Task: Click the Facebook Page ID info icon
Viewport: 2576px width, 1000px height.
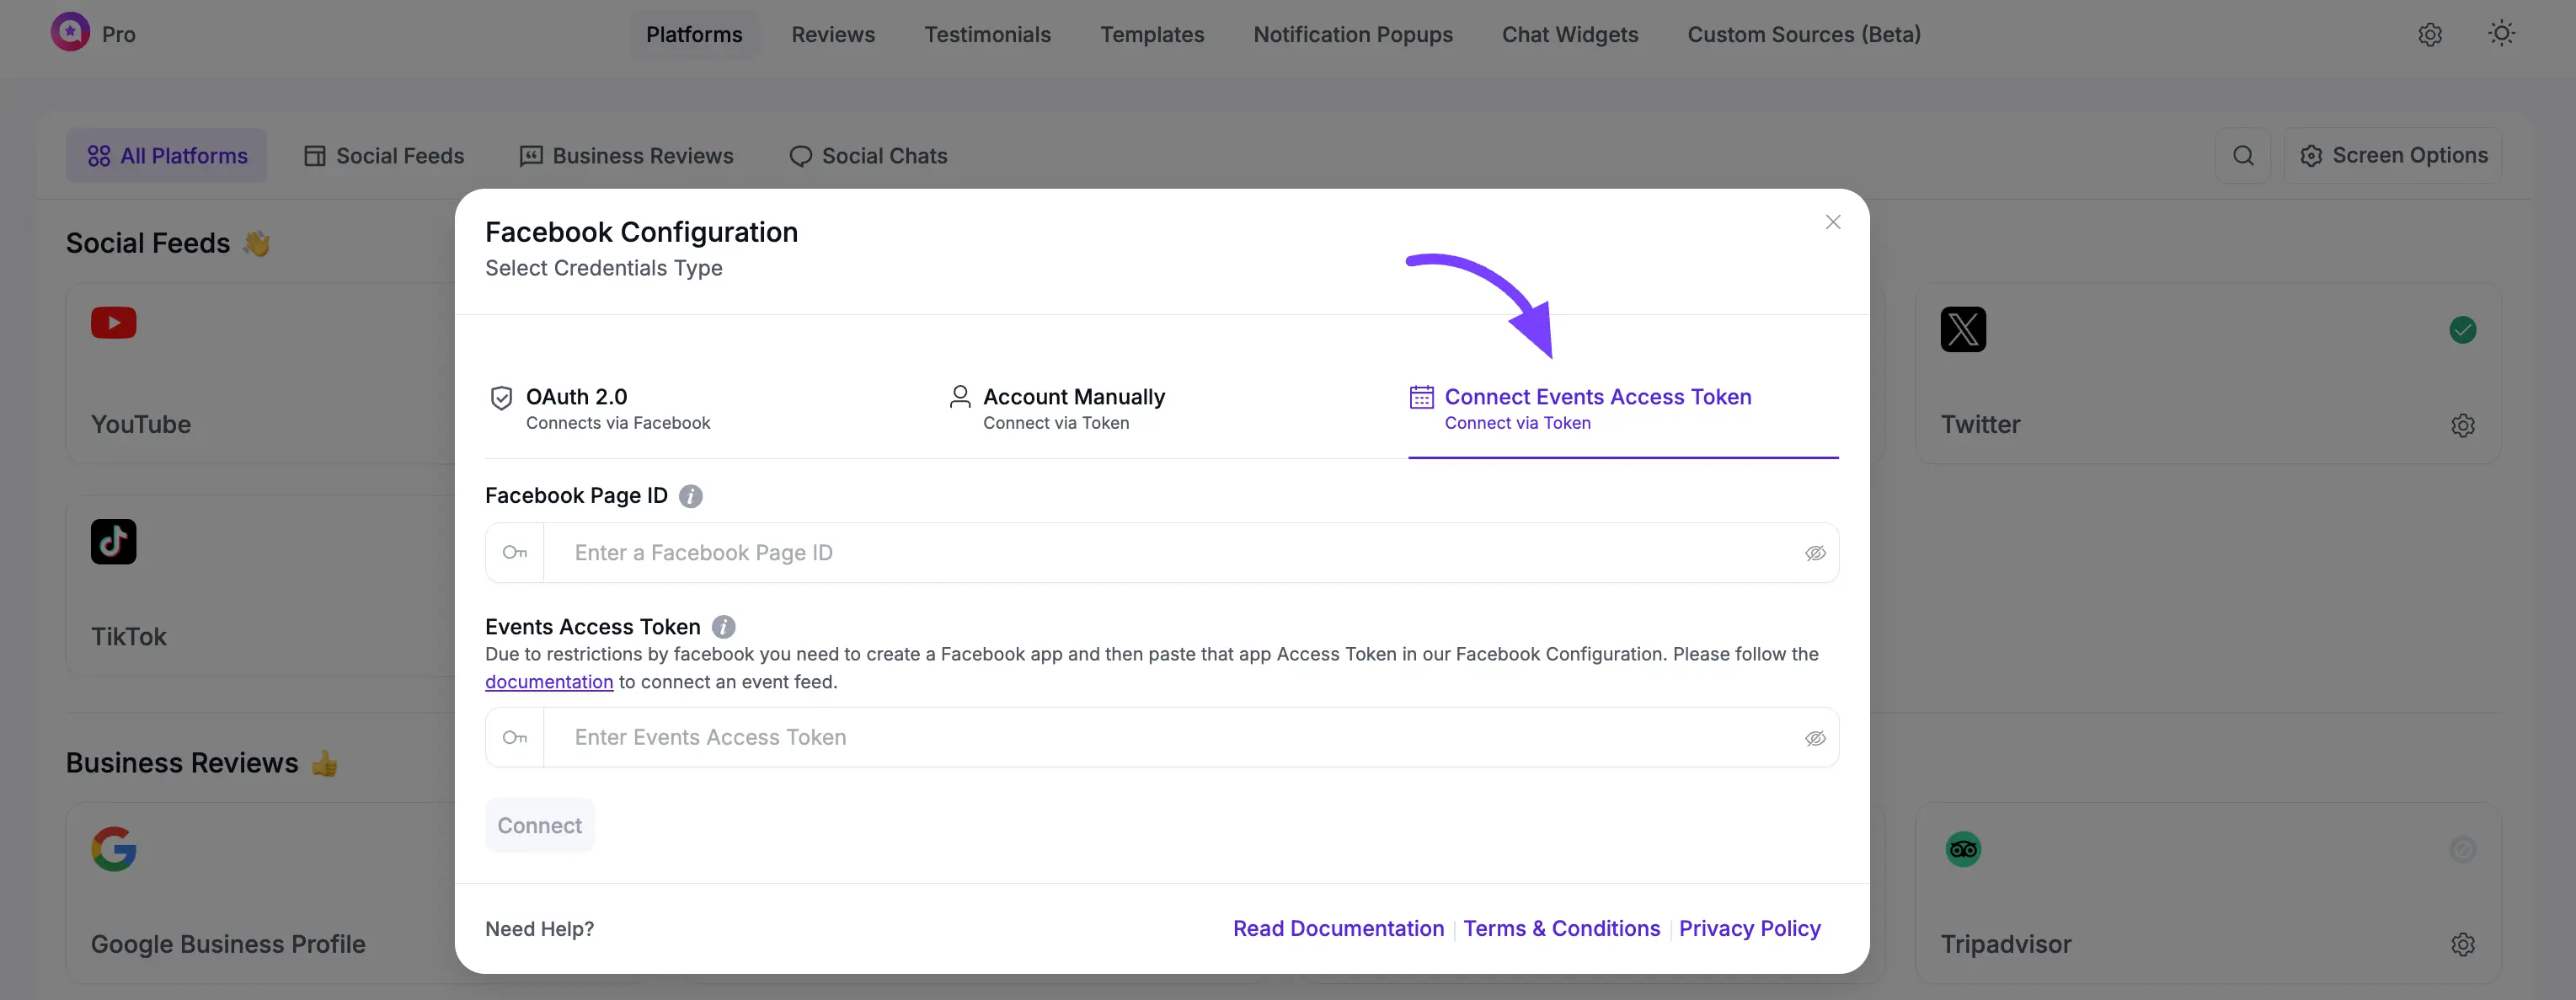Action: [x=690, y=496]
